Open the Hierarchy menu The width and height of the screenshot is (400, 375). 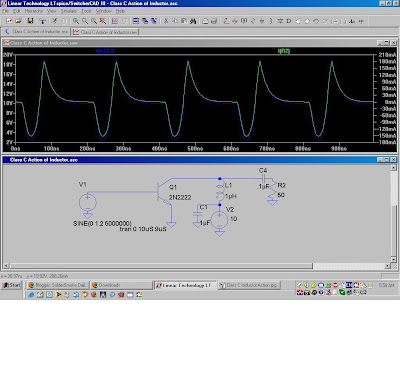34,11
